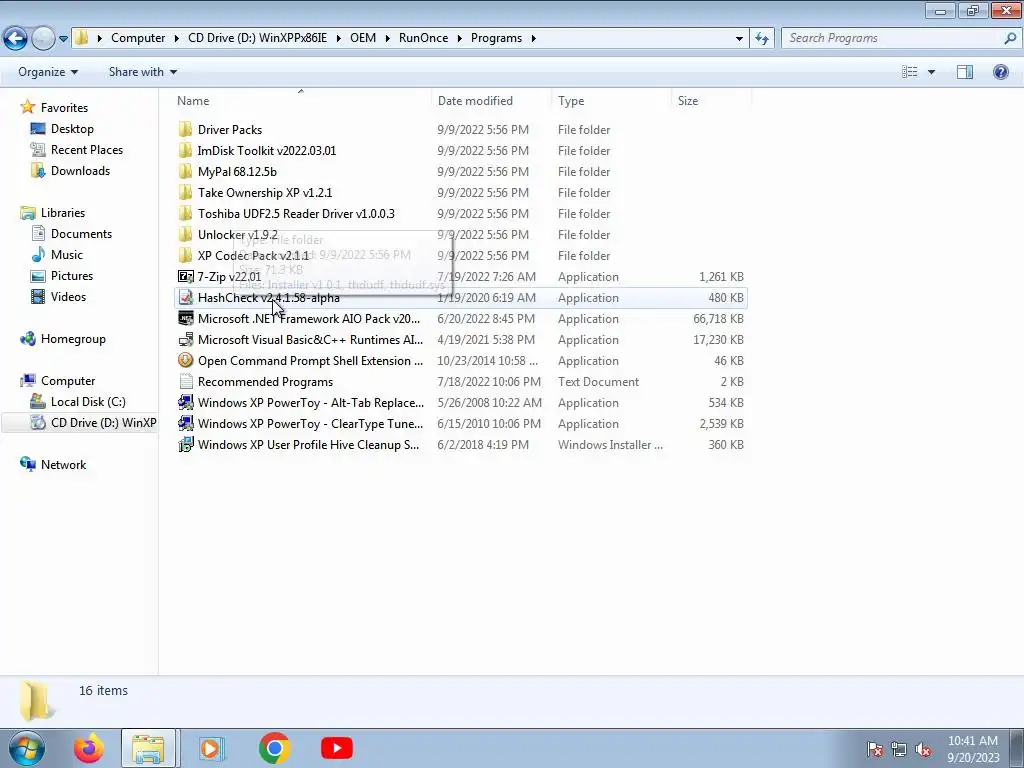The width and height of the screenshot is (1024, 768).
Task: Open the Videos library
Action: [x=68, y=296]
